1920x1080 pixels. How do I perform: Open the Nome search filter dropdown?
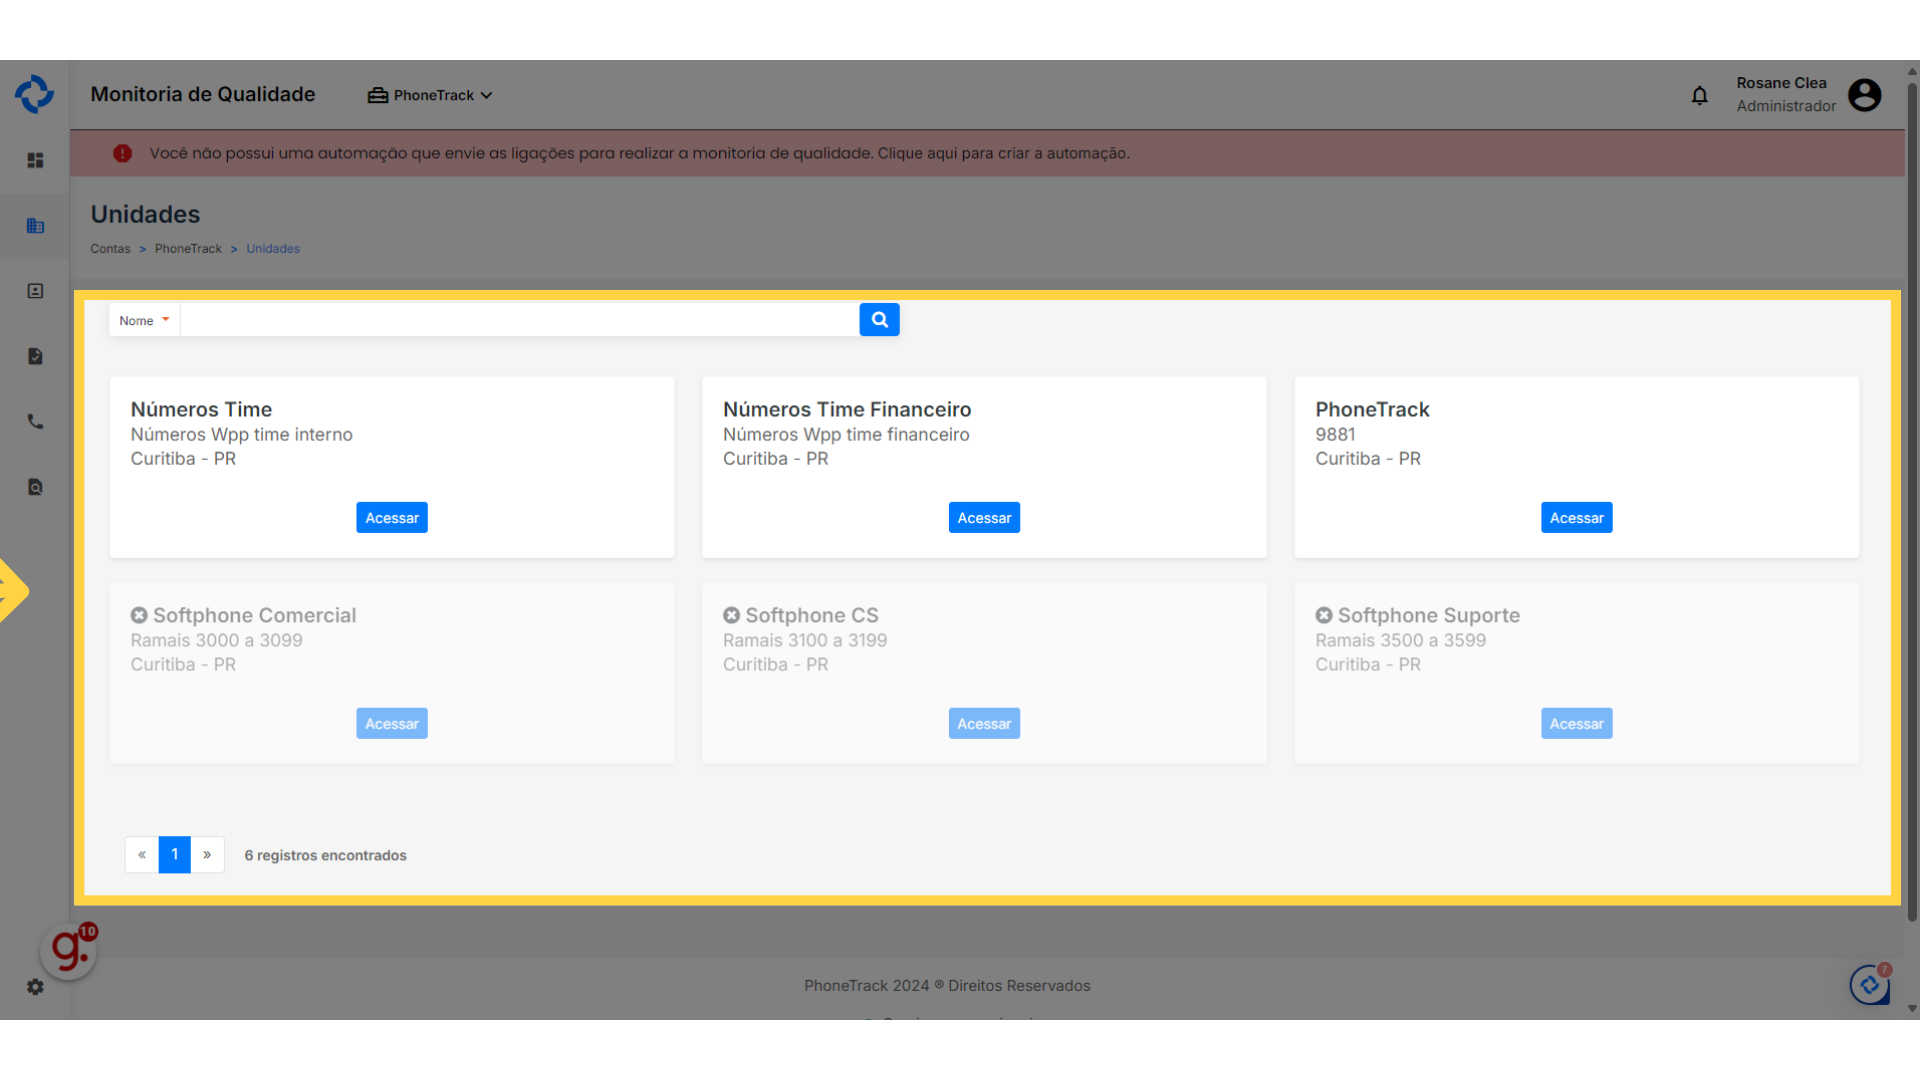point(144,320)
